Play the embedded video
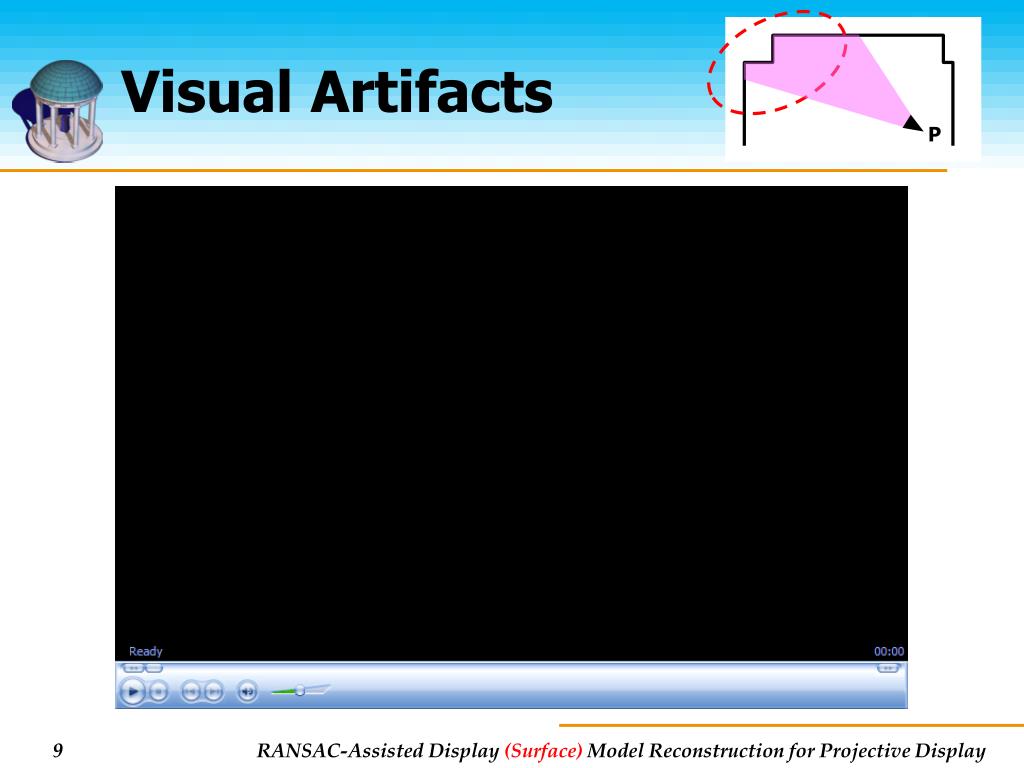The image size is (1024, 768). pos(133,691)
